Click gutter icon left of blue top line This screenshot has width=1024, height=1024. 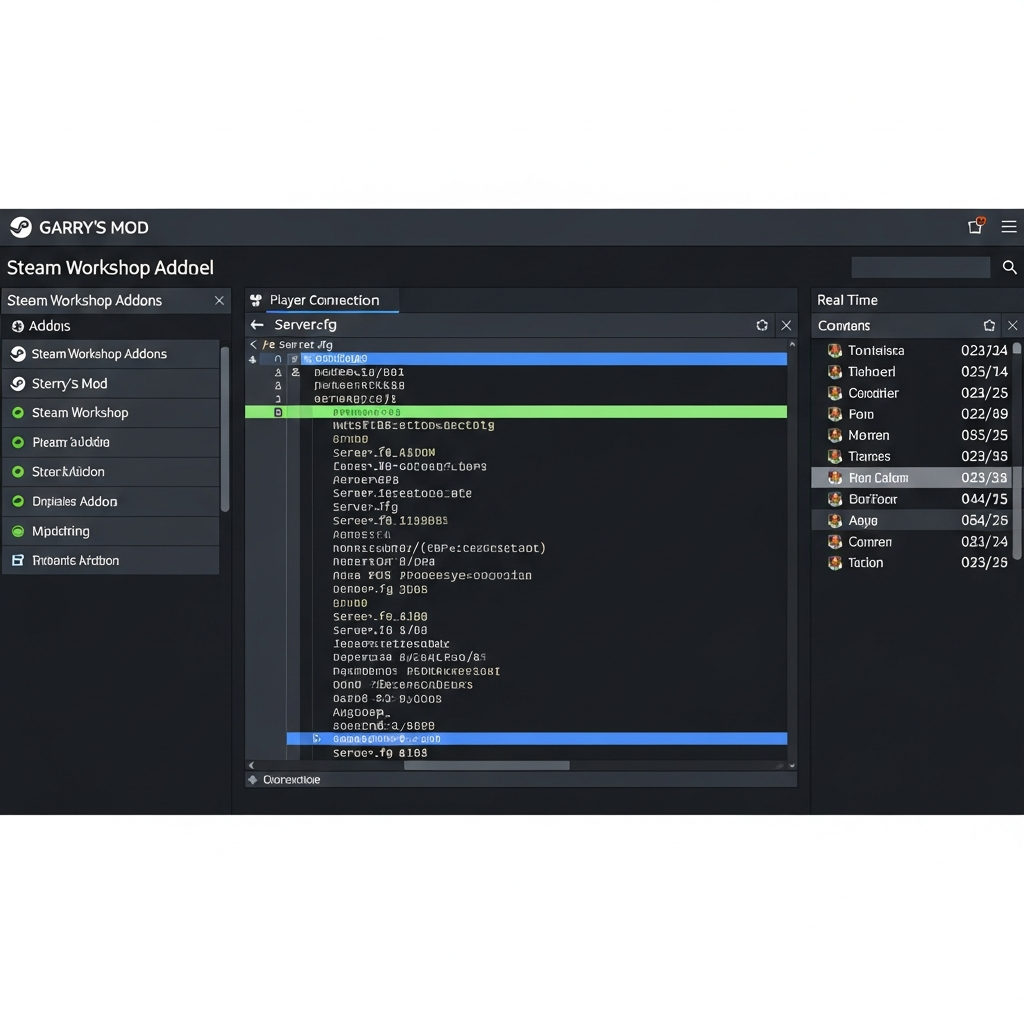(253, 359)
